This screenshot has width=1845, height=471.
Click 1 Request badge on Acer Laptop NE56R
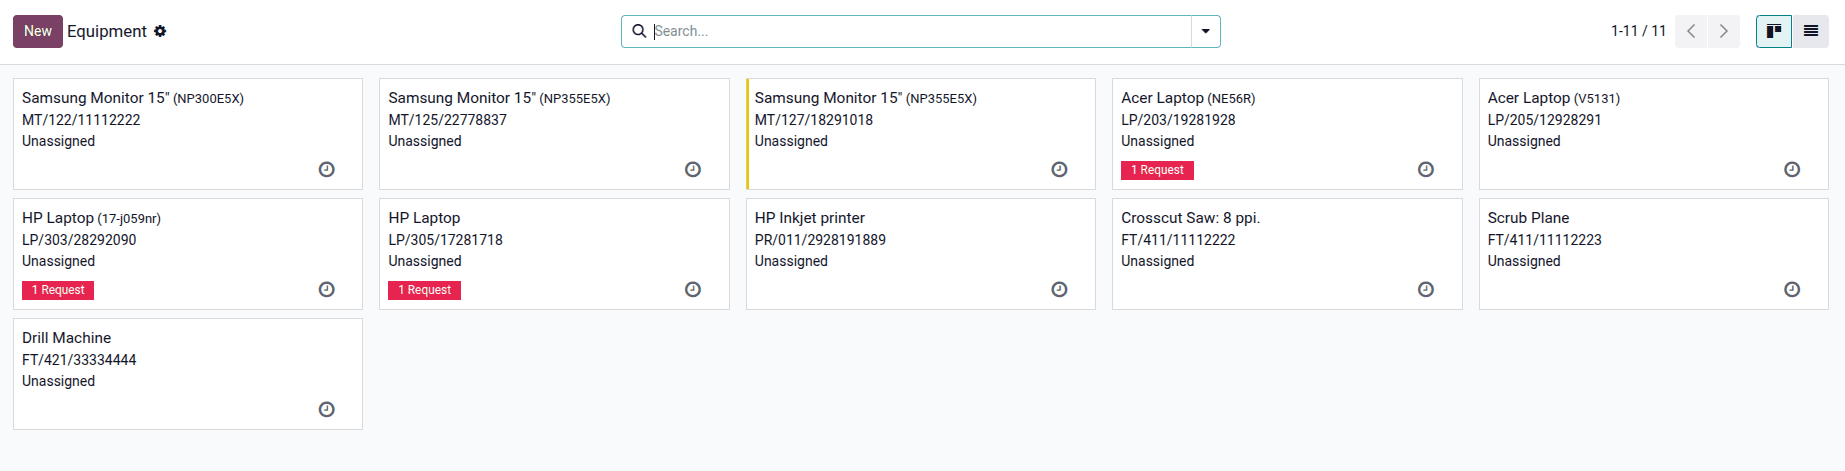(x=1157, y=170)
